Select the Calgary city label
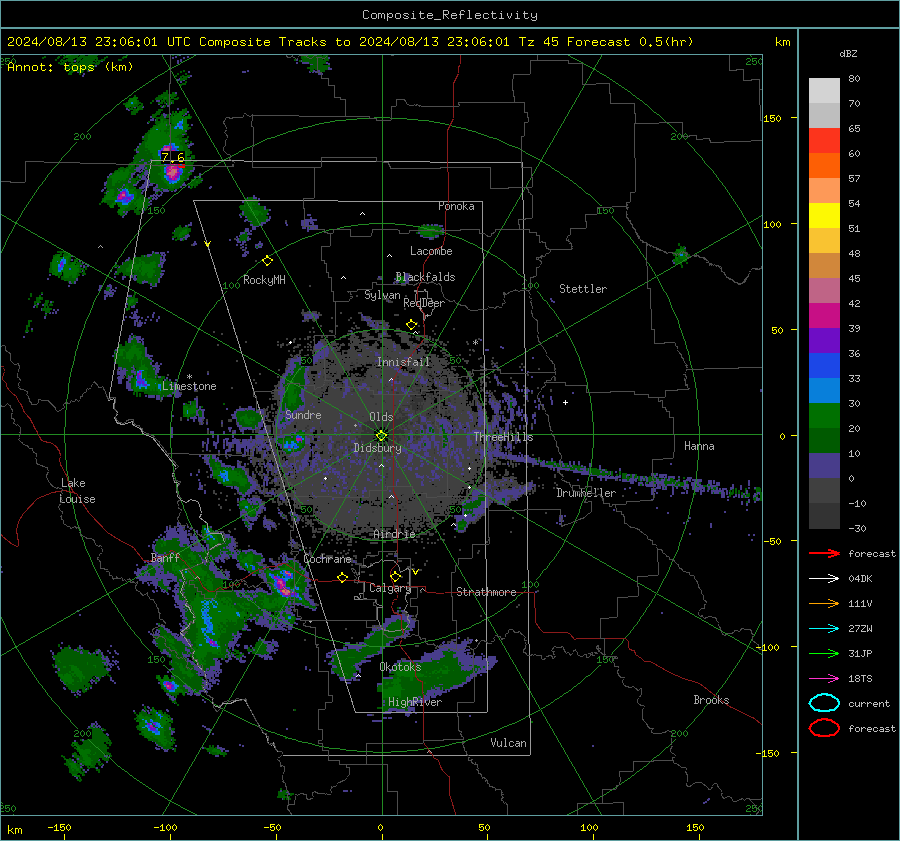The width and height of the screenshot is (900, 841). [390, 588]
